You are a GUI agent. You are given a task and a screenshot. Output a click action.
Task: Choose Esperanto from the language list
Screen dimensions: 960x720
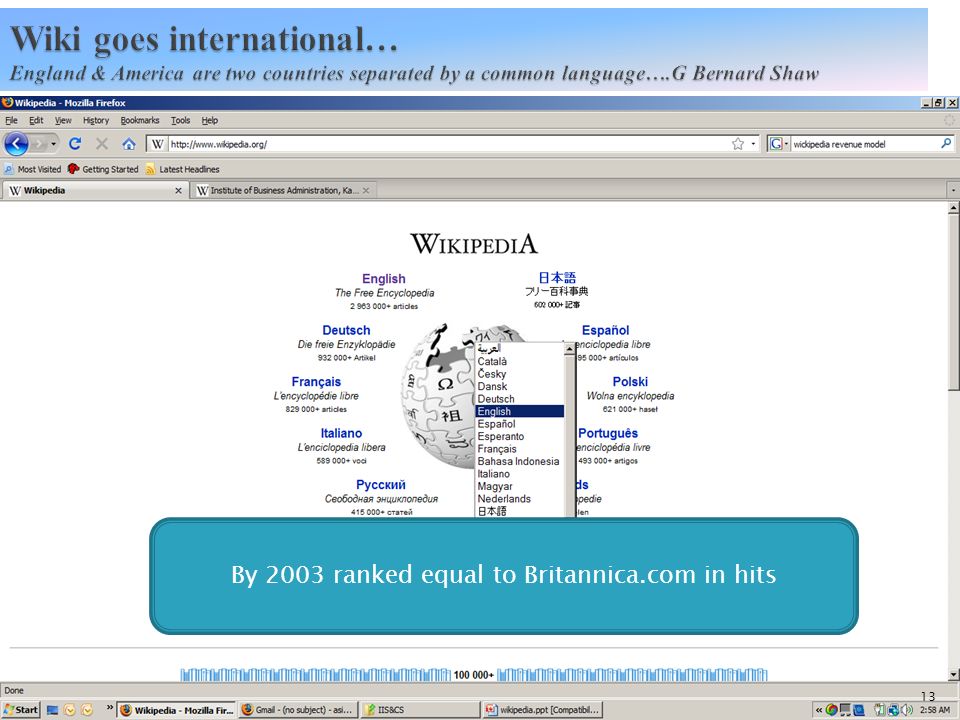[519, 437]
